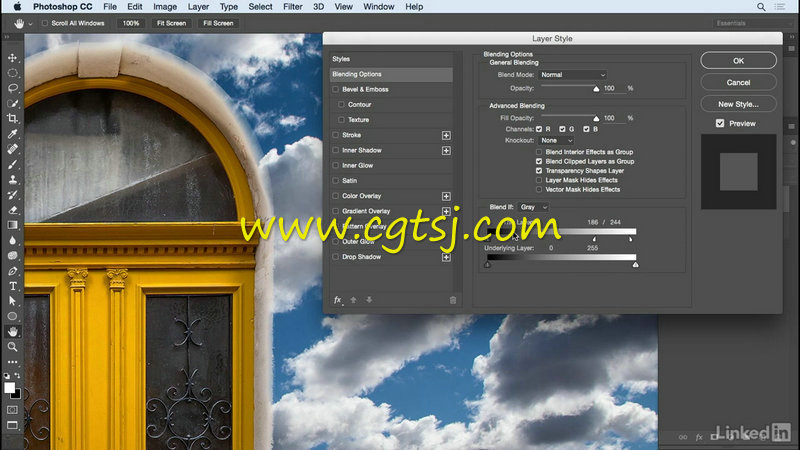Click the fx add-effect icon in Layer Style
This screenshot has width=800, height=450.
point(337,300)
